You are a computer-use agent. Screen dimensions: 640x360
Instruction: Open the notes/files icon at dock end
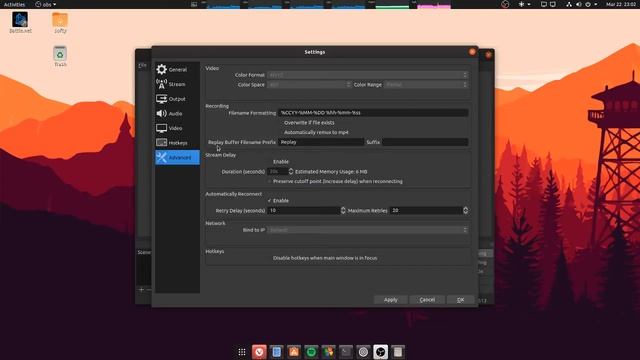(x=398, y=352)
